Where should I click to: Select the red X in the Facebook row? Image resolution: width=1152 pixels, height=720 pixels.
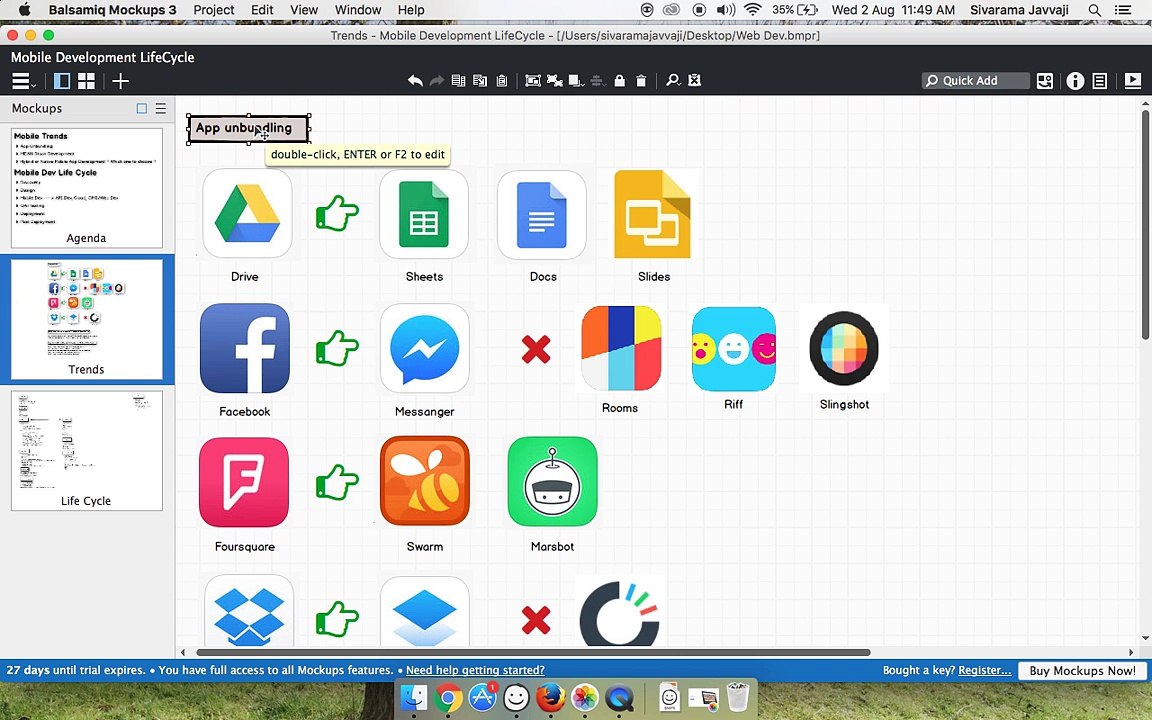click(x=536, y=349)
